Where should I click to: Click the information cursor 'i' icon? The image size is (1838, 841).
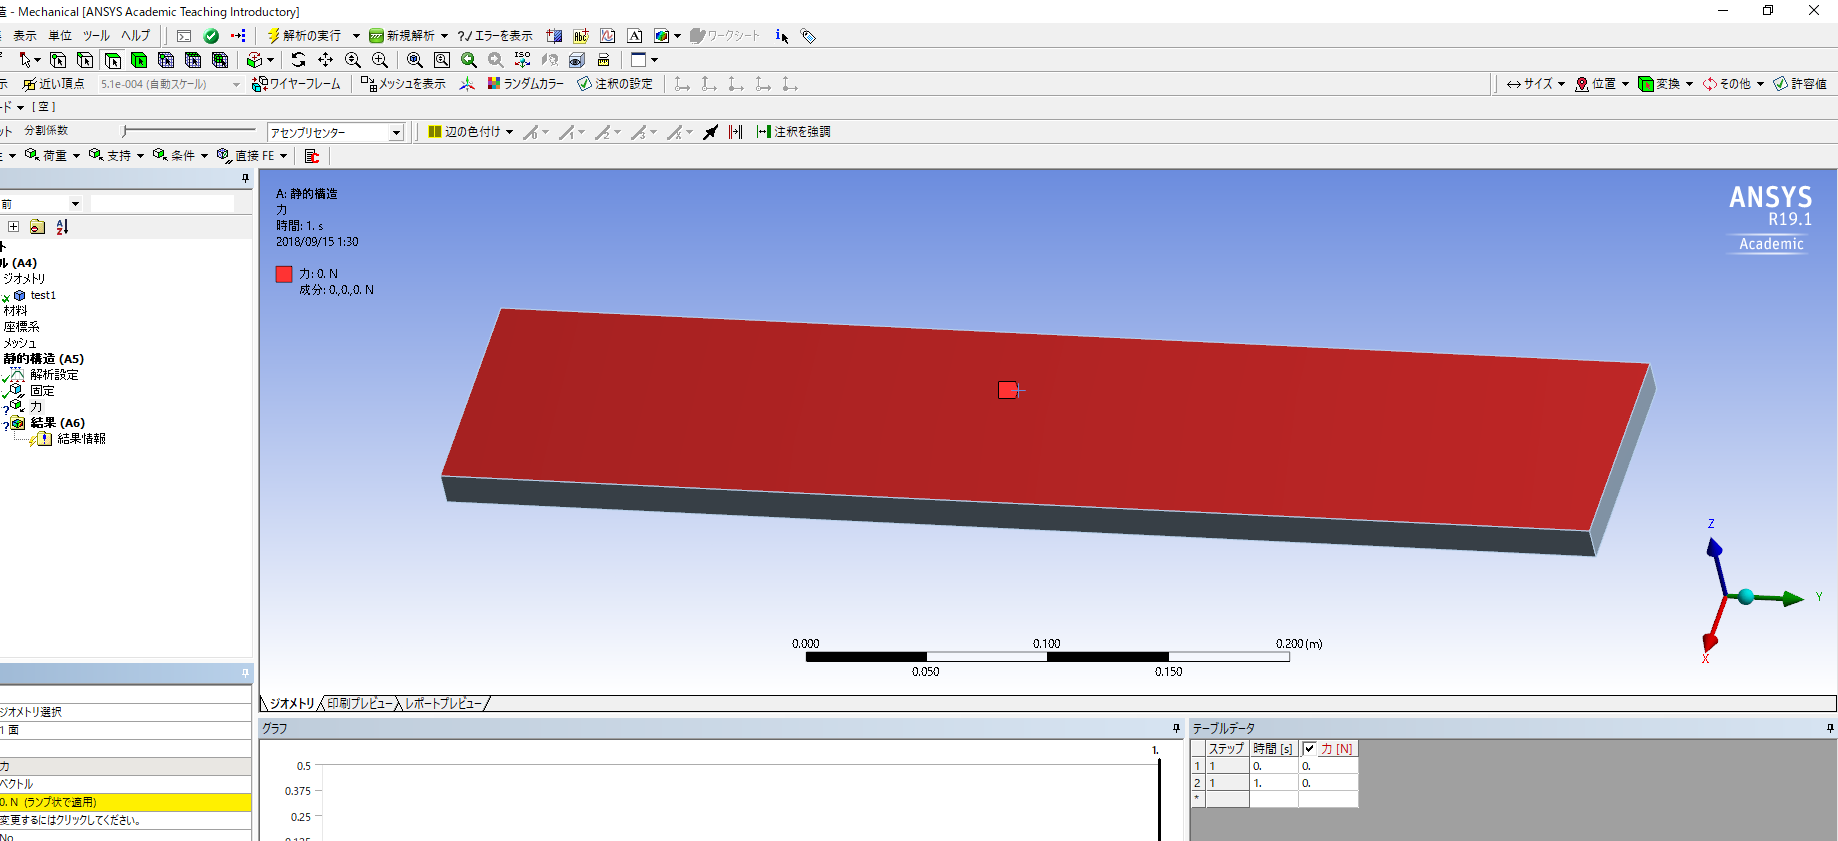tap(782, 36)
